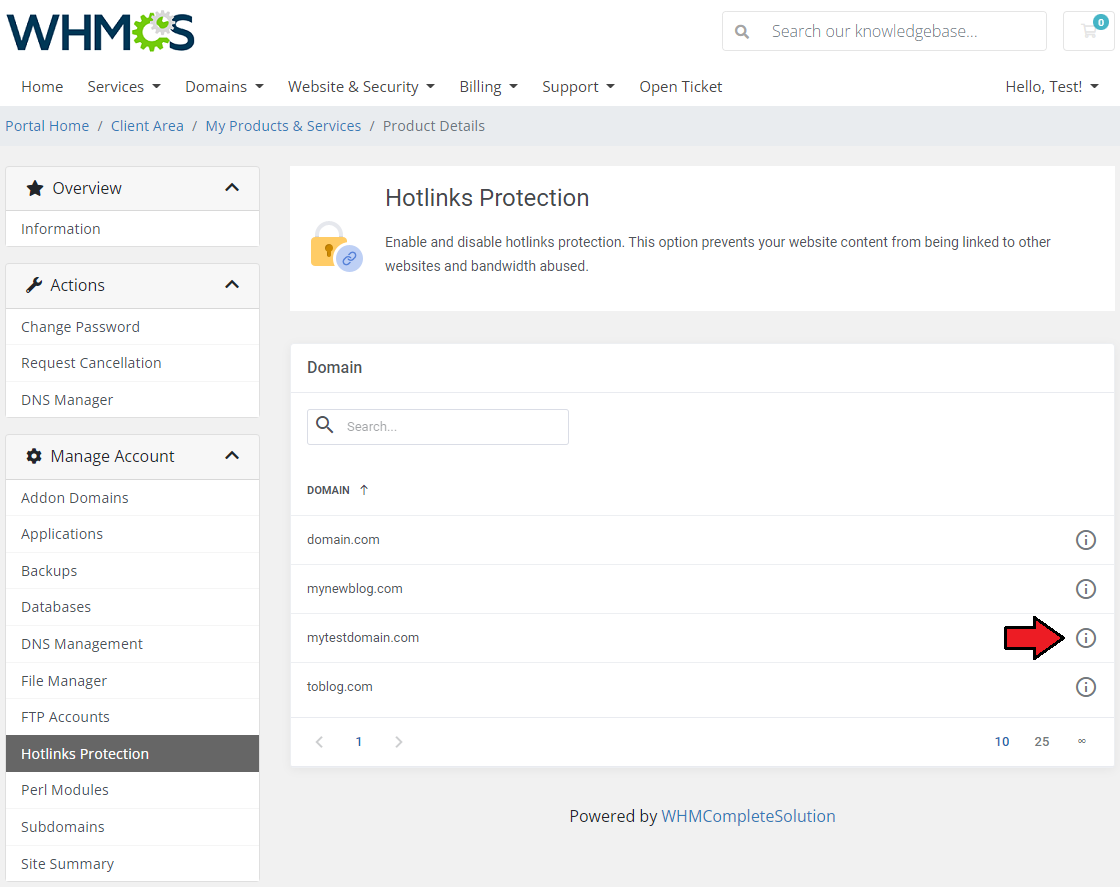
Task: Open Addon Domains in sidebar
Action: point(132,498)
